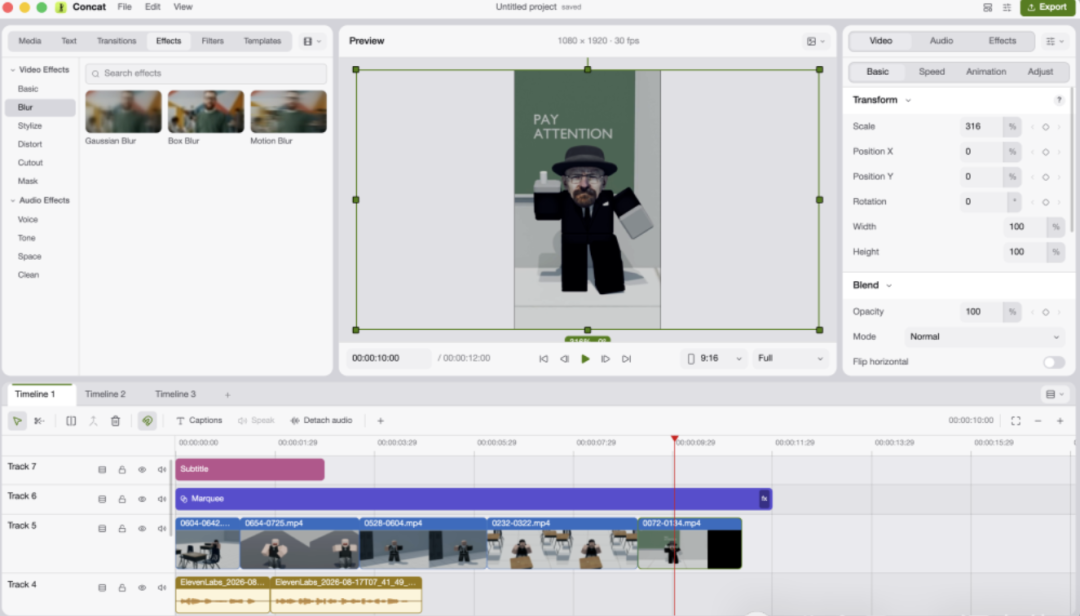1080x616 pixels.
Task: Add keyframe for Scale
Action: point(1046,127)
